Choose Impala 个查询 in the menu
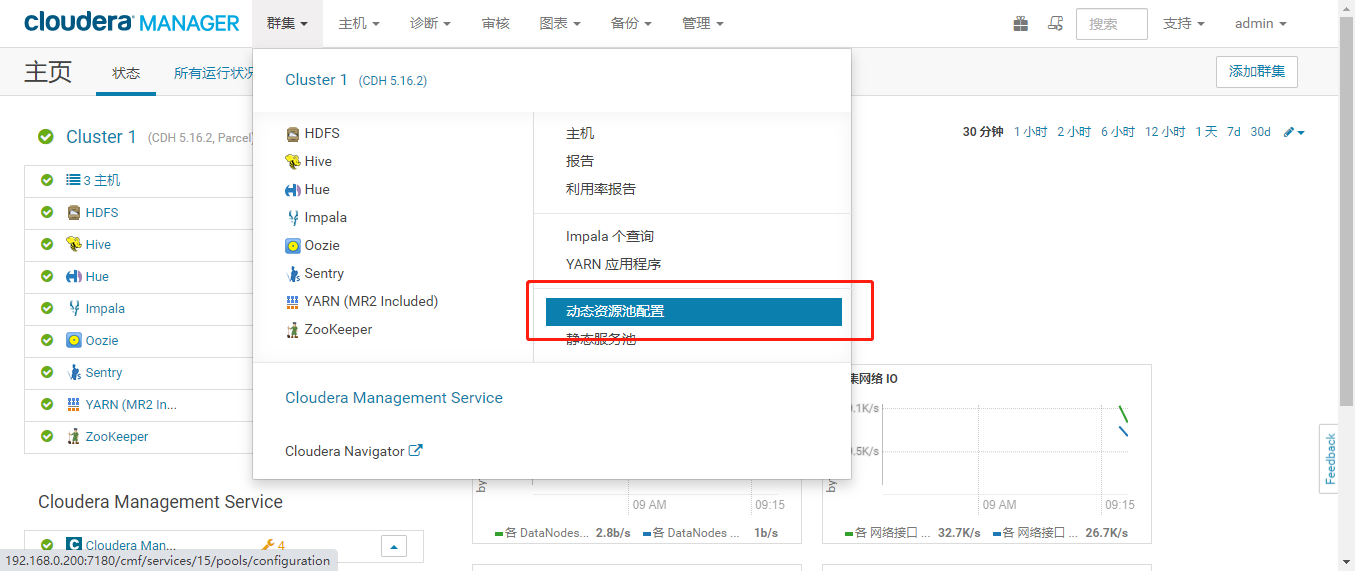The width and height of the screenshot is (1355, 571). coord(610,236)
